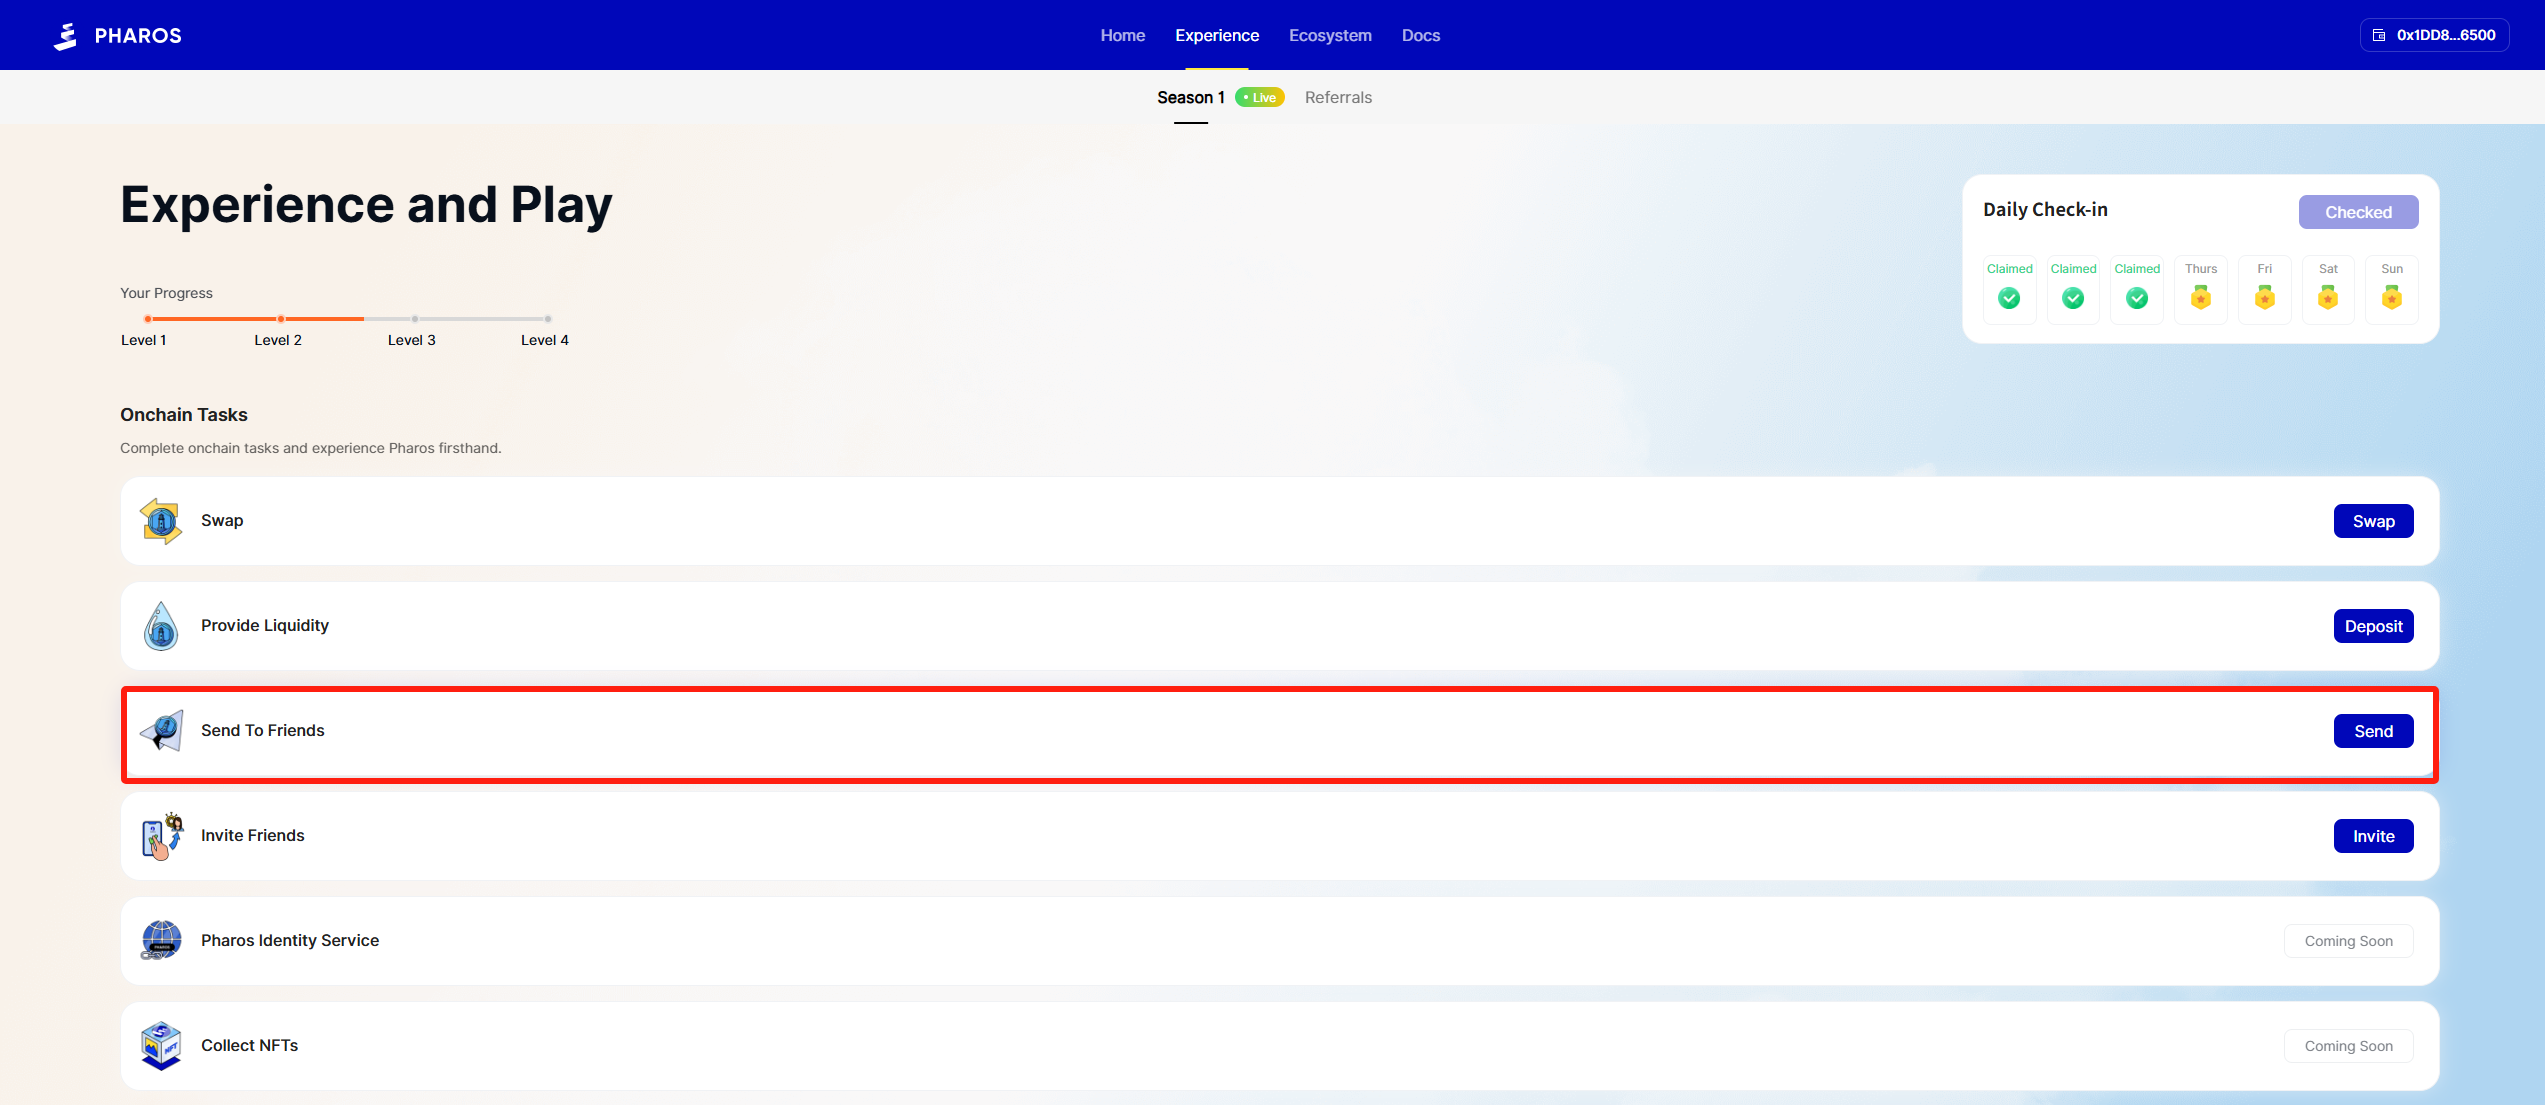Click the Sun day label
The height and width of the screenshot is (1105, 2545).
coord(2392,269)
